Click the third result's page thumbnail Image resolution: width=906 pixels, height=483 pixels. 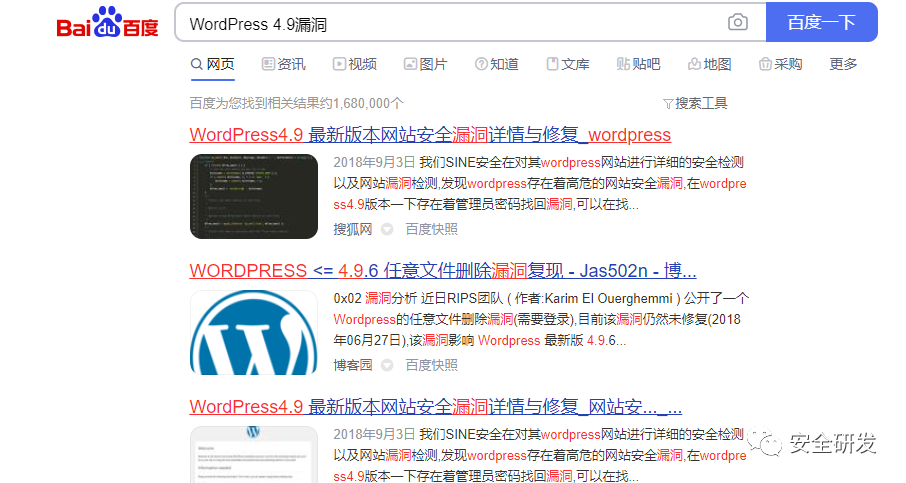tap(254, 455)
